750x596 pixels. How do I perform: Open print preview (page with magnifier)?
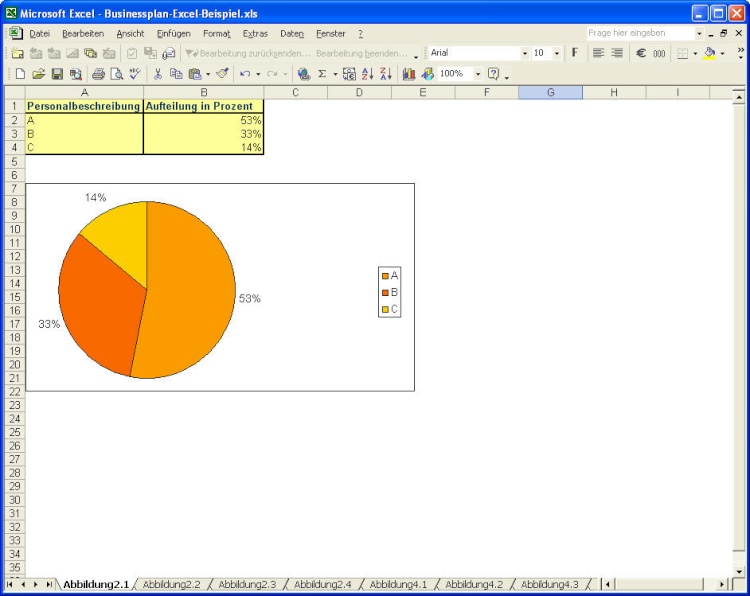point(117,74)
